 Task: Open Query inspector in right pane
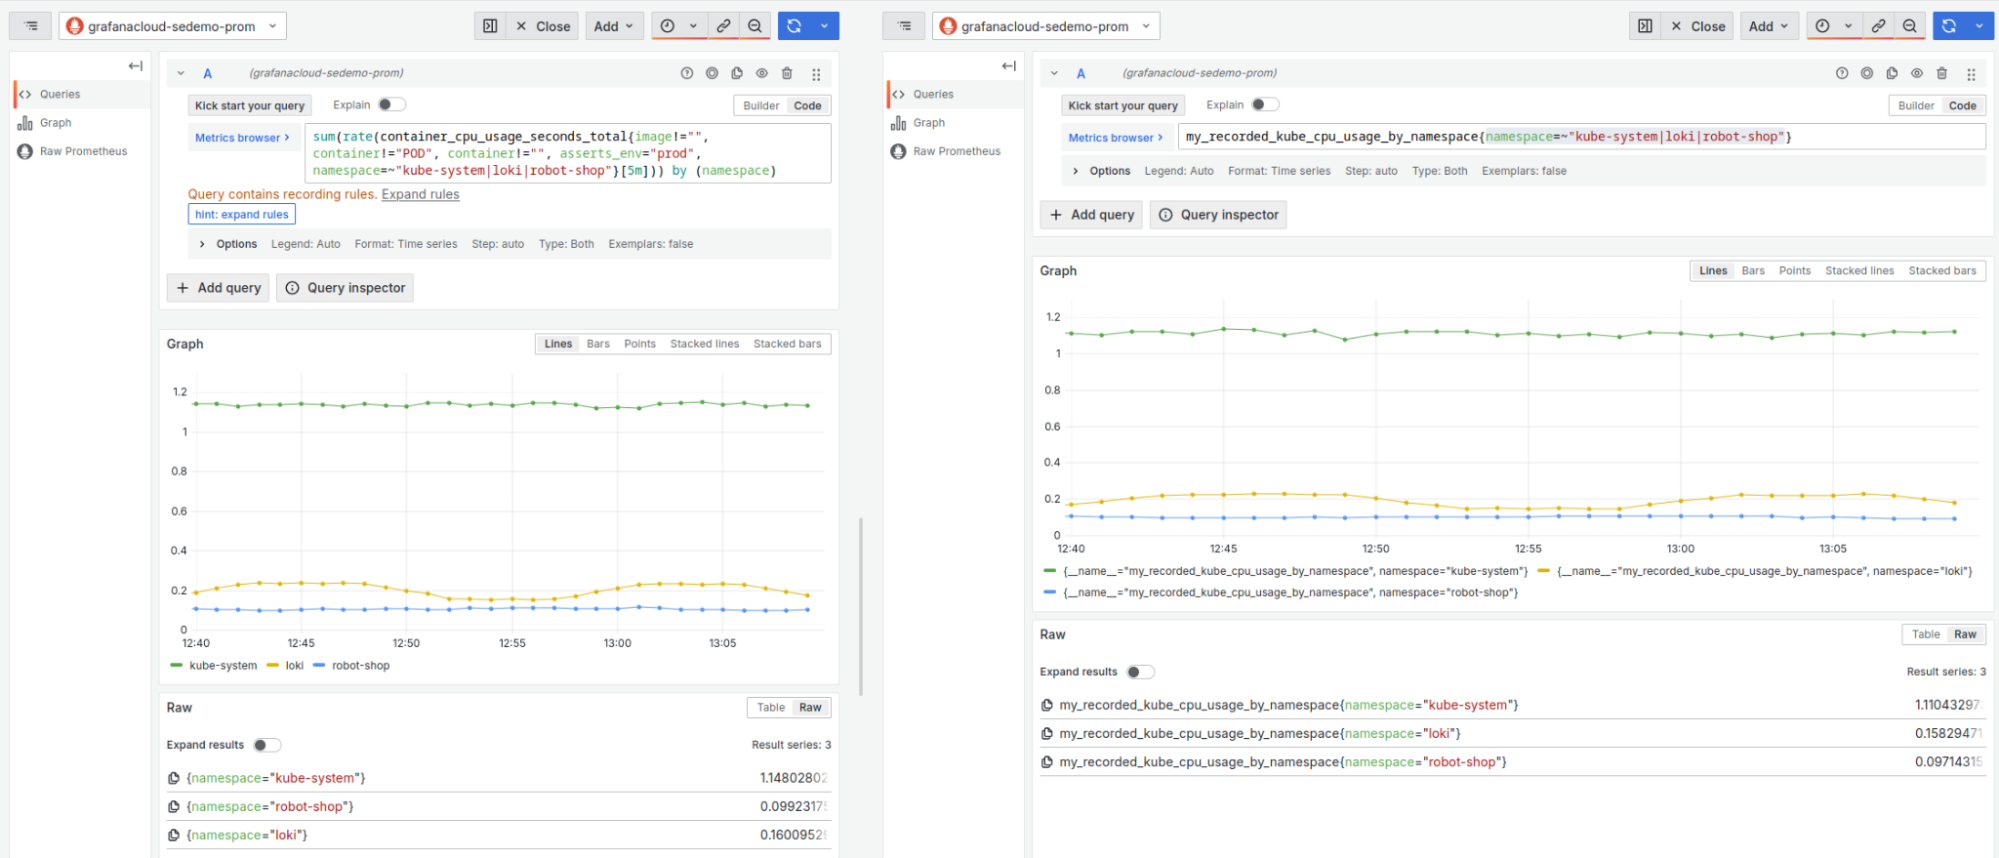point(1219,215)
